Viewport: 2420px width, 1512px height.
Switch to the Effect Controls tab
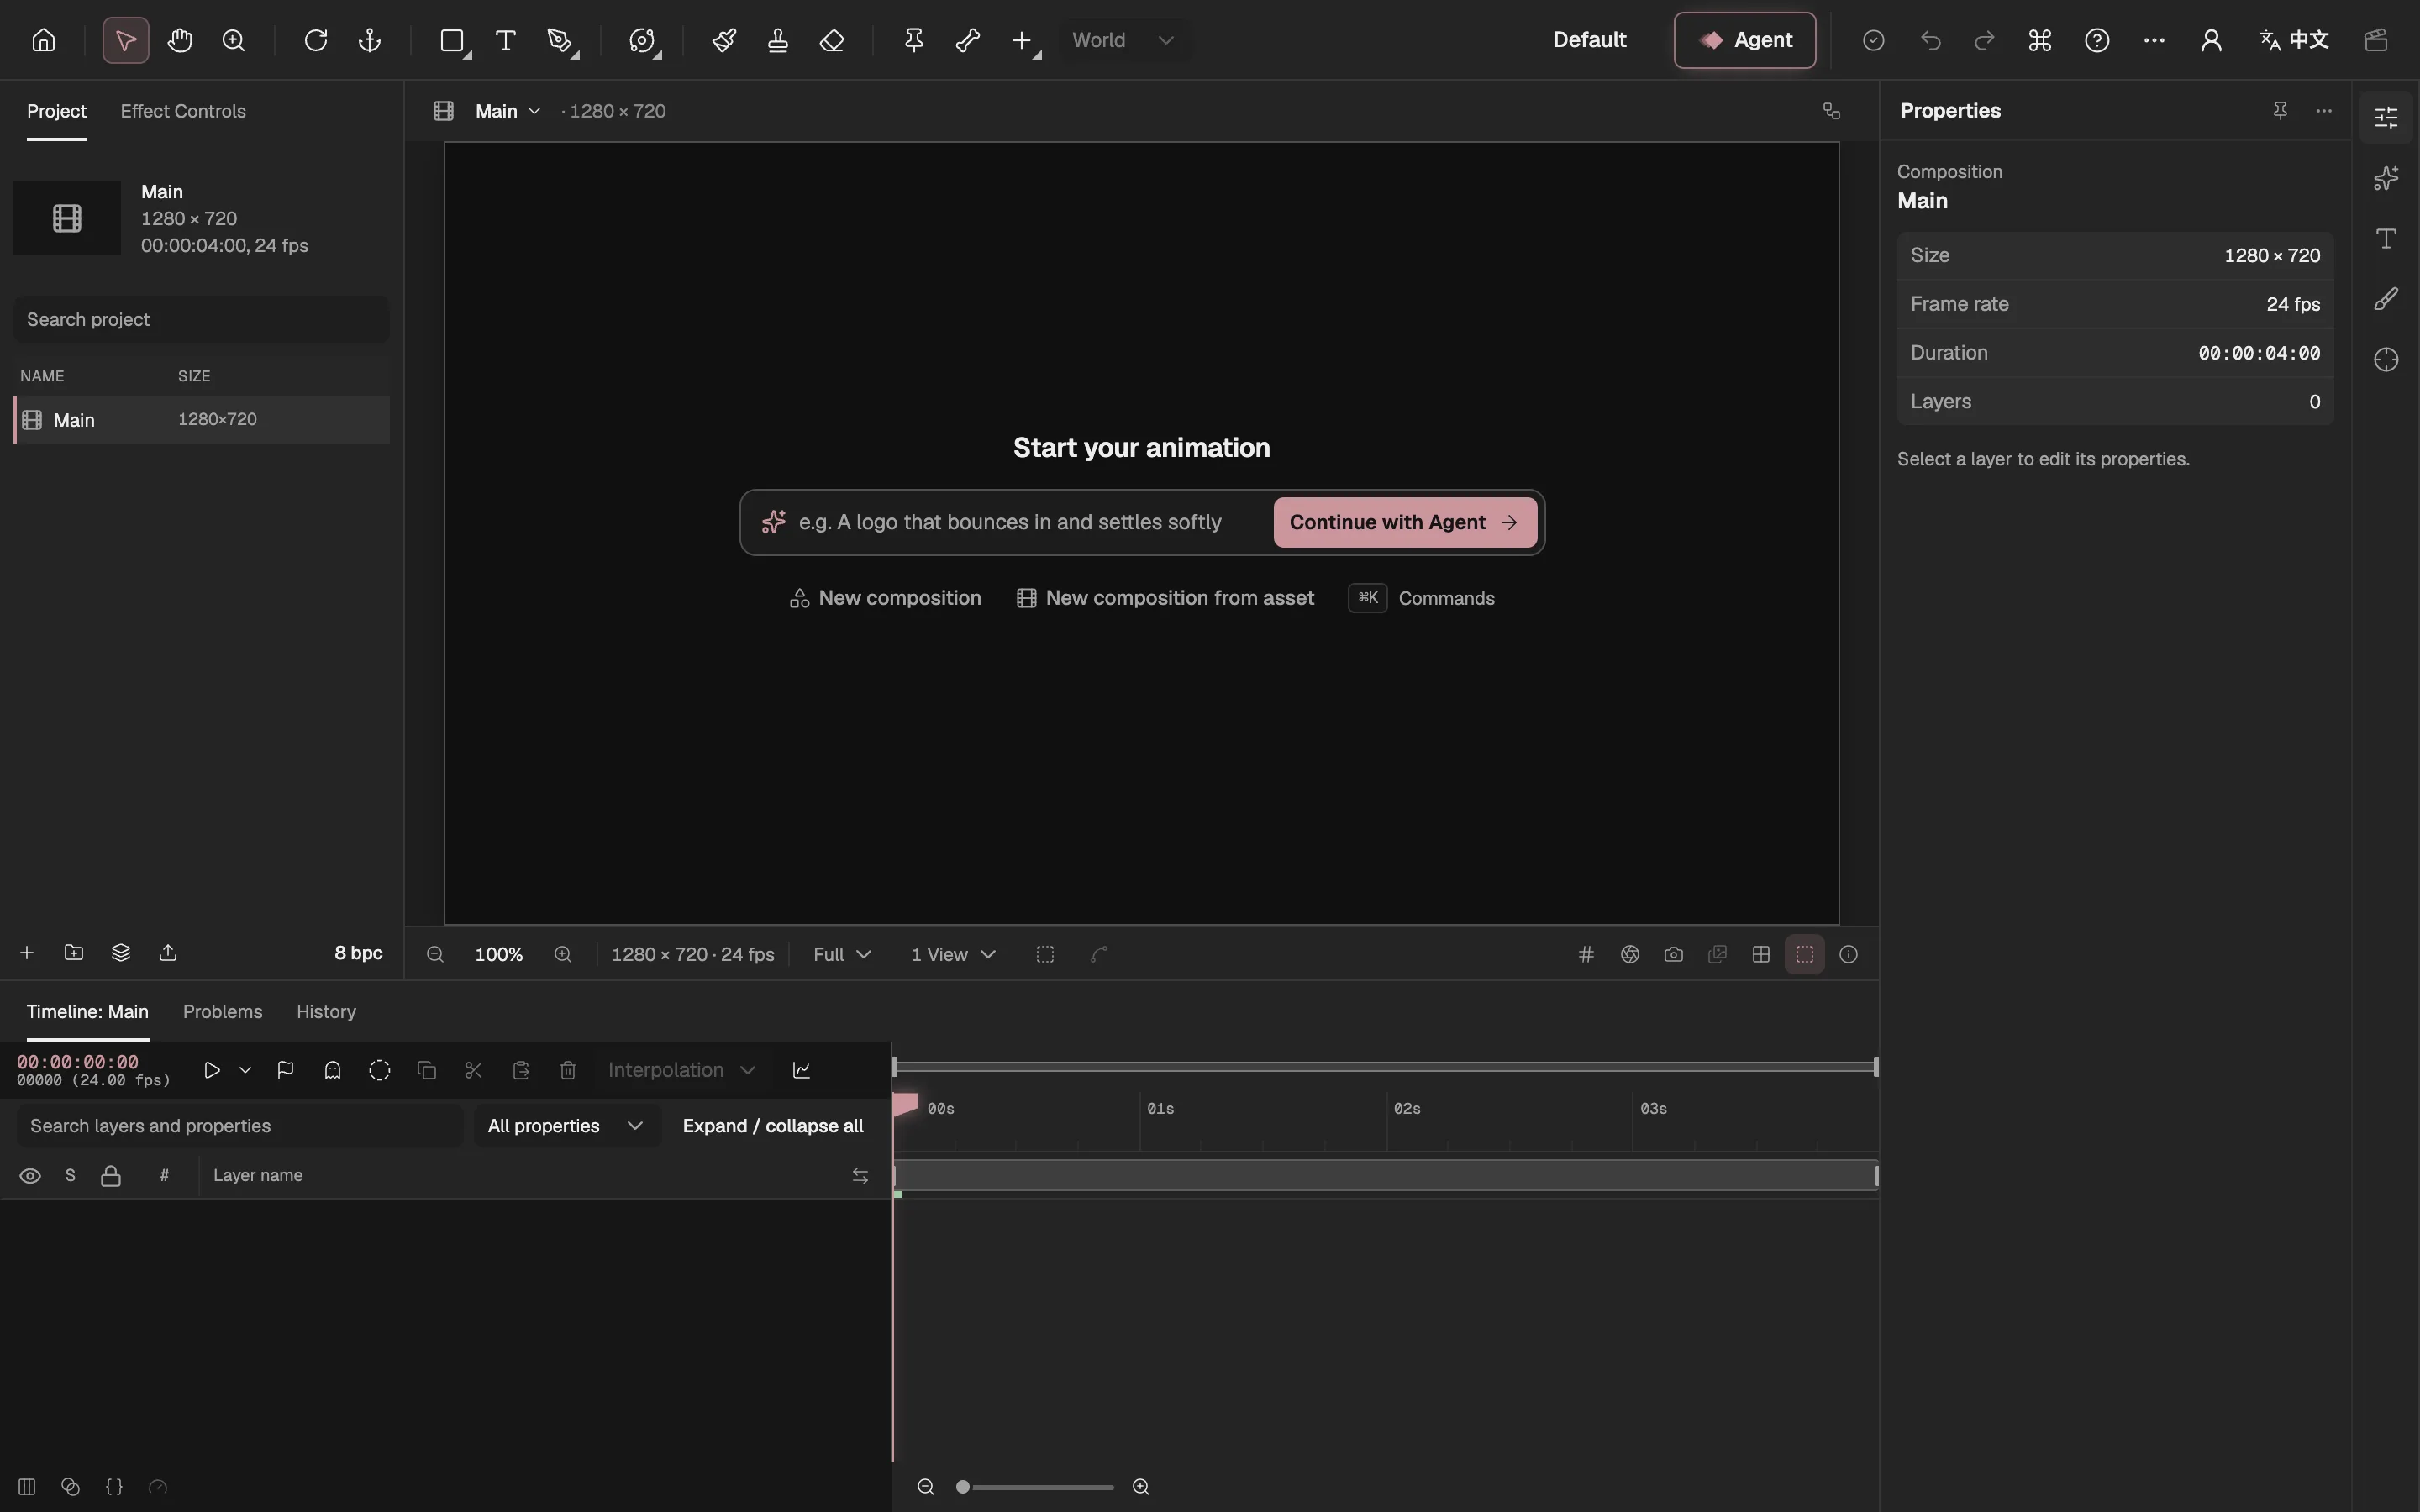[x=183, y=111]
